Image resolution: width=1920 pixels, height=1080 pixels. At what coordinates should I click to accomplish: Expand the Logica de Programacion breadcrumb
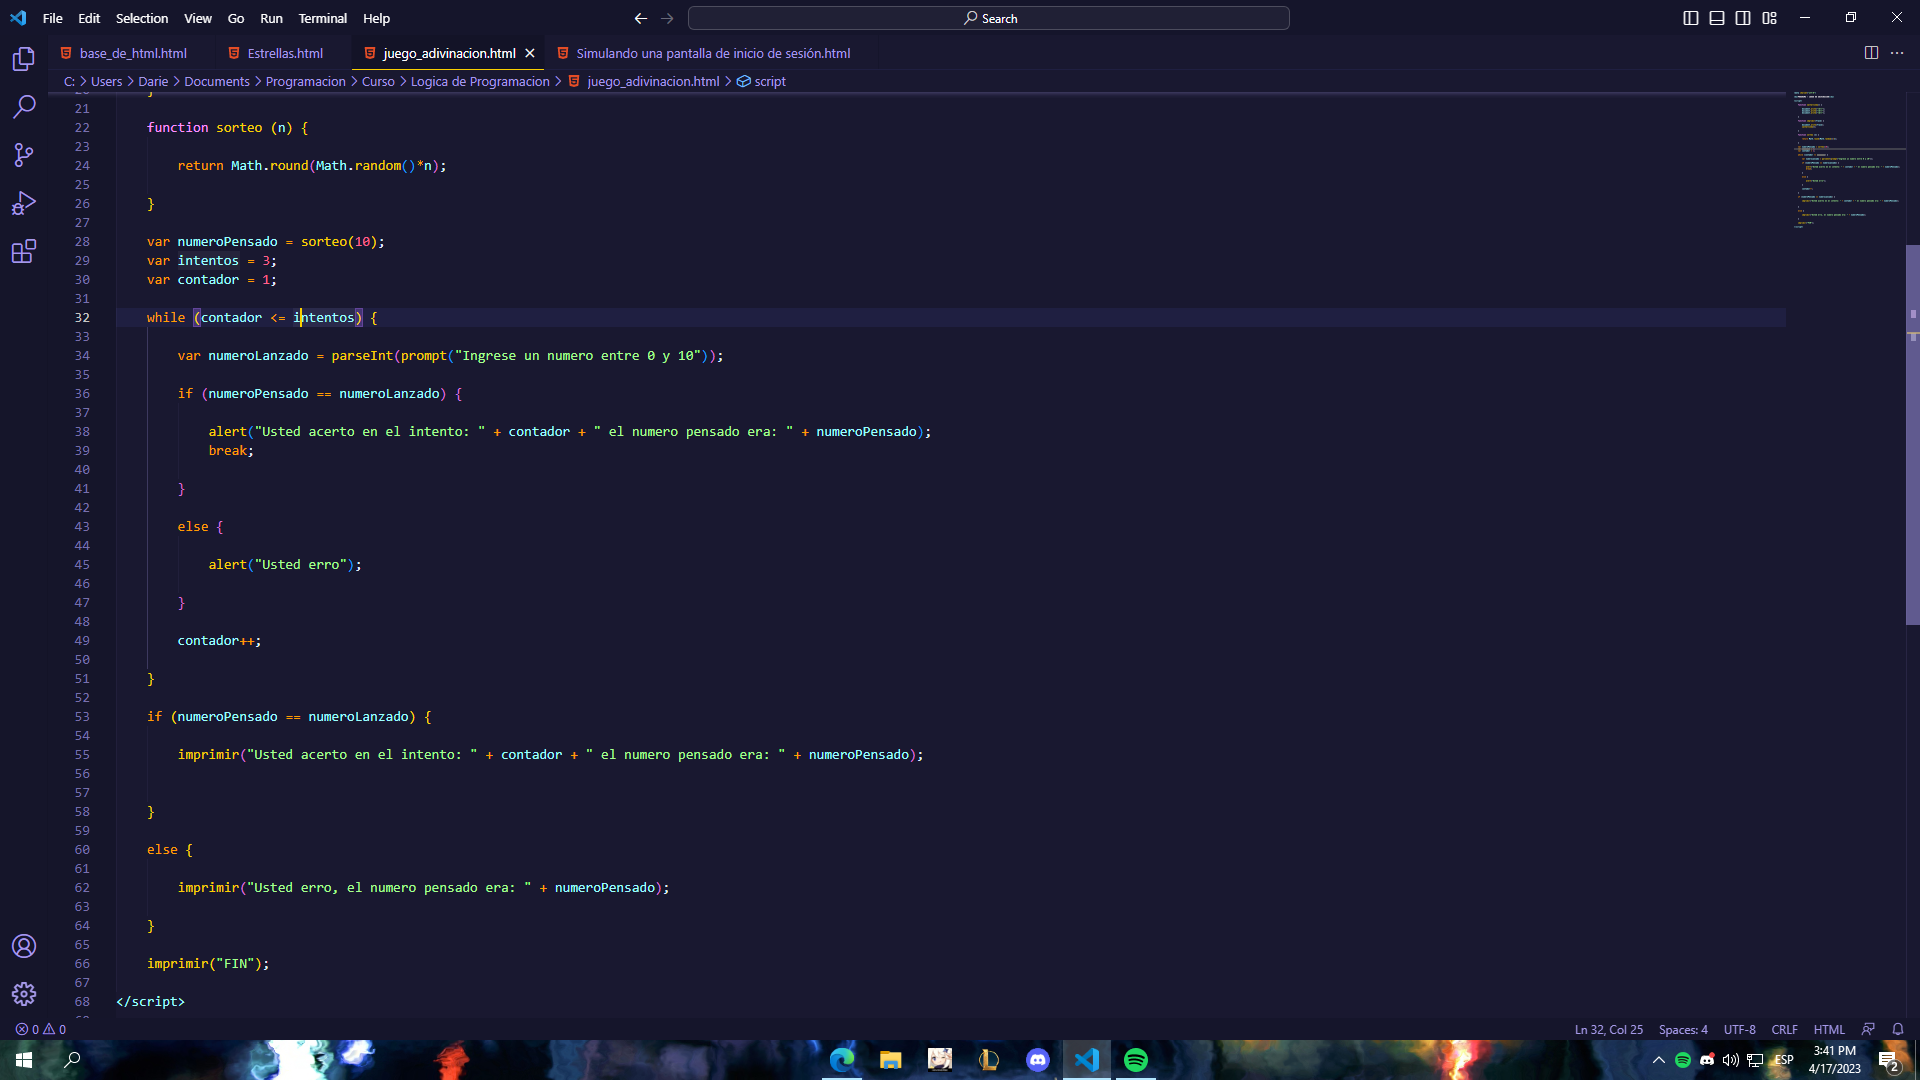click(x=480, y=81)
